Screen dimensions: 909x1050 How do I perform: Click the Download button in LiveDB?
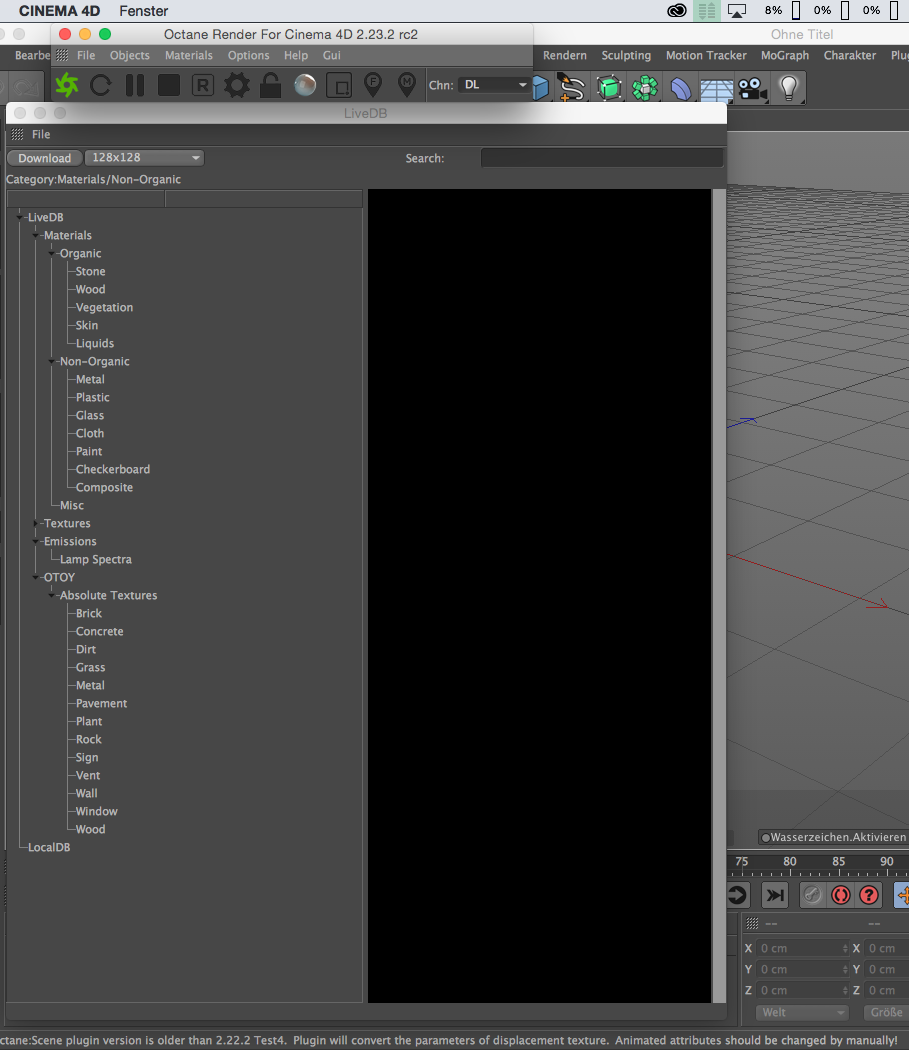pyautogui.click(x=44, y=158)
